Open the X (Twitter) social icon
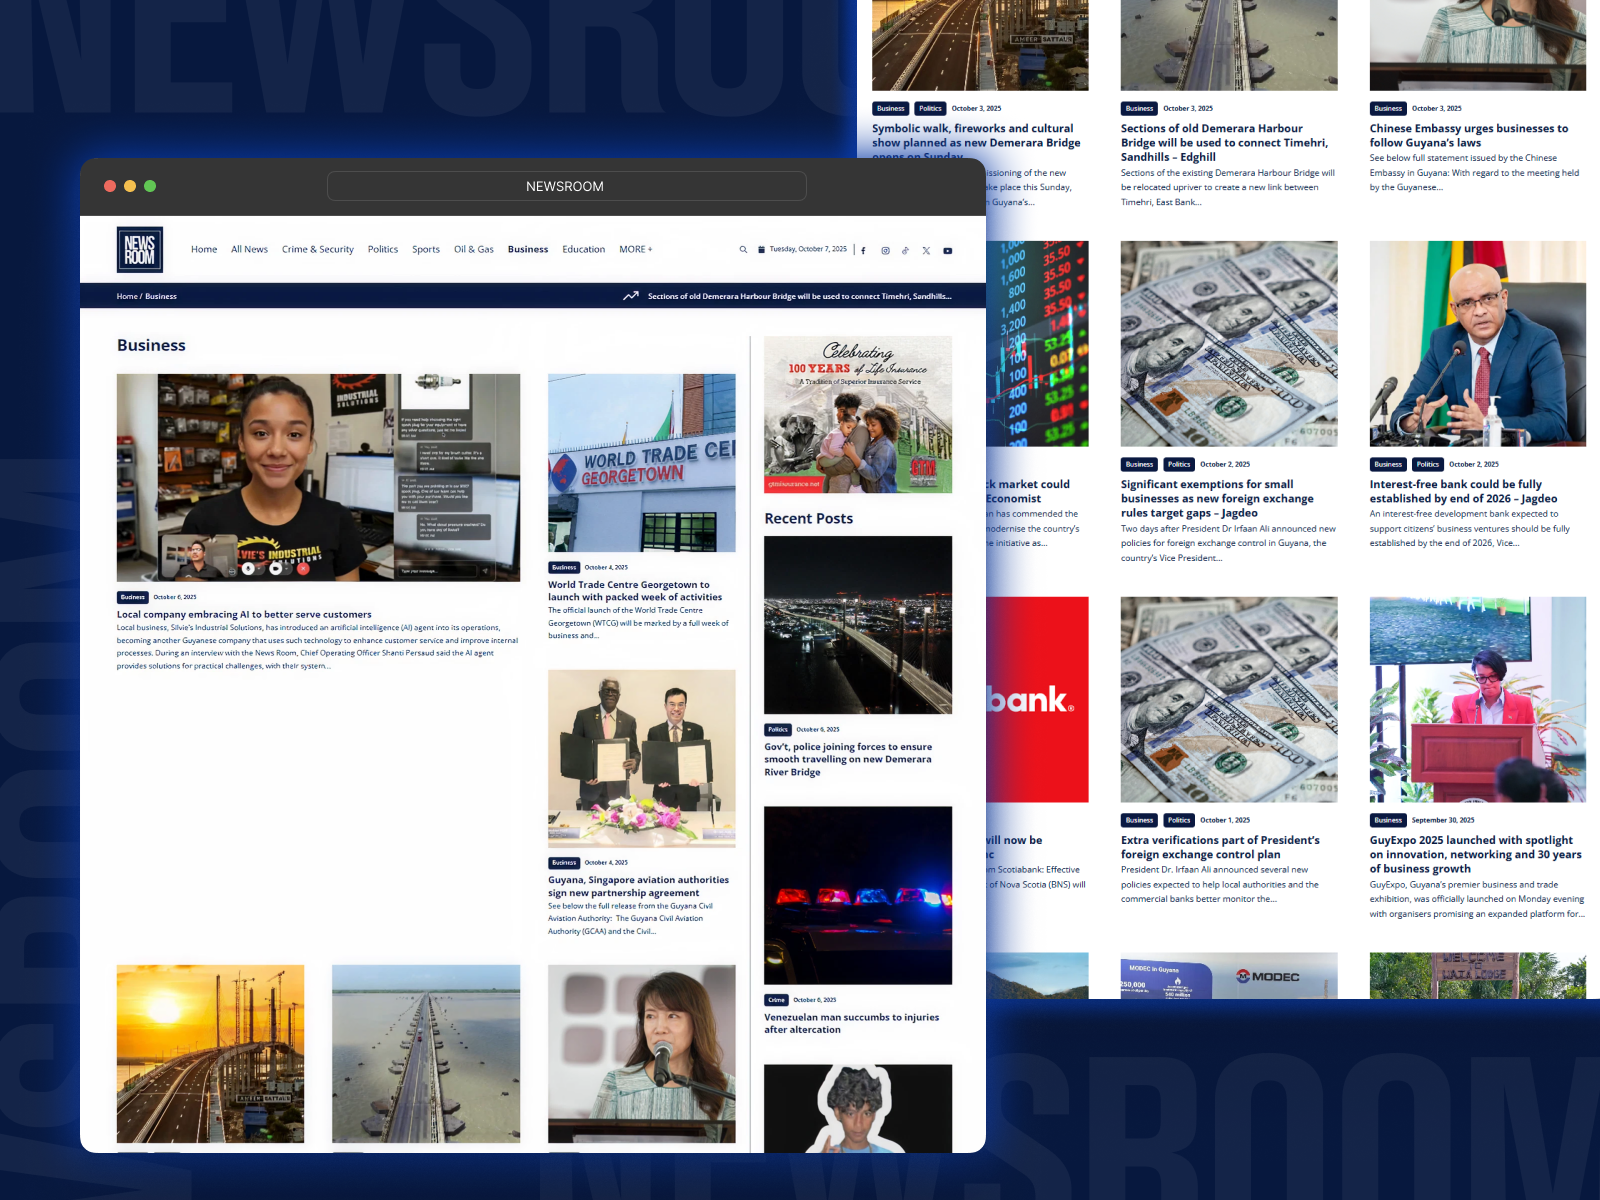The image size is (1600, 1200). point(926,251)
